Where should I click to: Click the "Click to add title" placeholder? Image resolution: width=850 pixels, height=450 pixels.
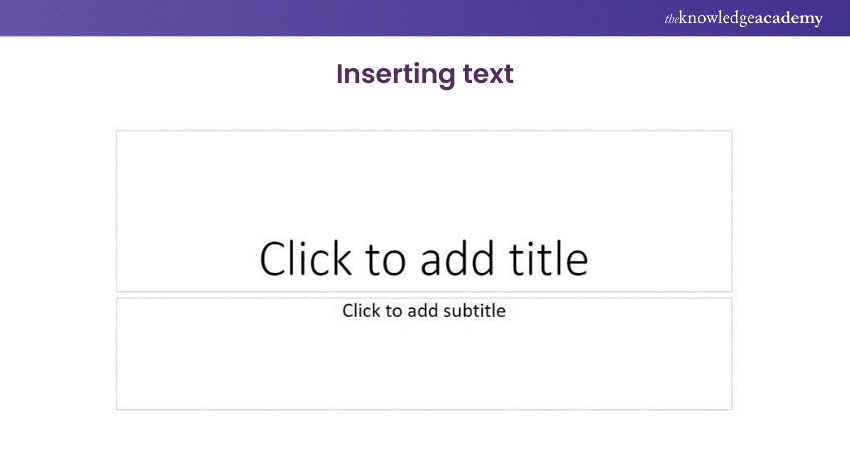pyautogui.click(x=424, y=258)
